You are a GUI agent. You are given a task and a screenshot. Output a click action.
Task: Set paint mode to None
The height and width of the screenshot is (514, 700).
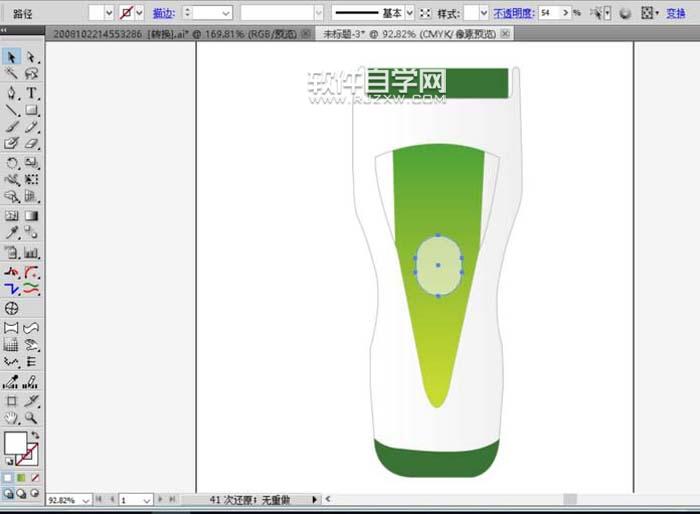pyautogui.click(x=34, y=477)
